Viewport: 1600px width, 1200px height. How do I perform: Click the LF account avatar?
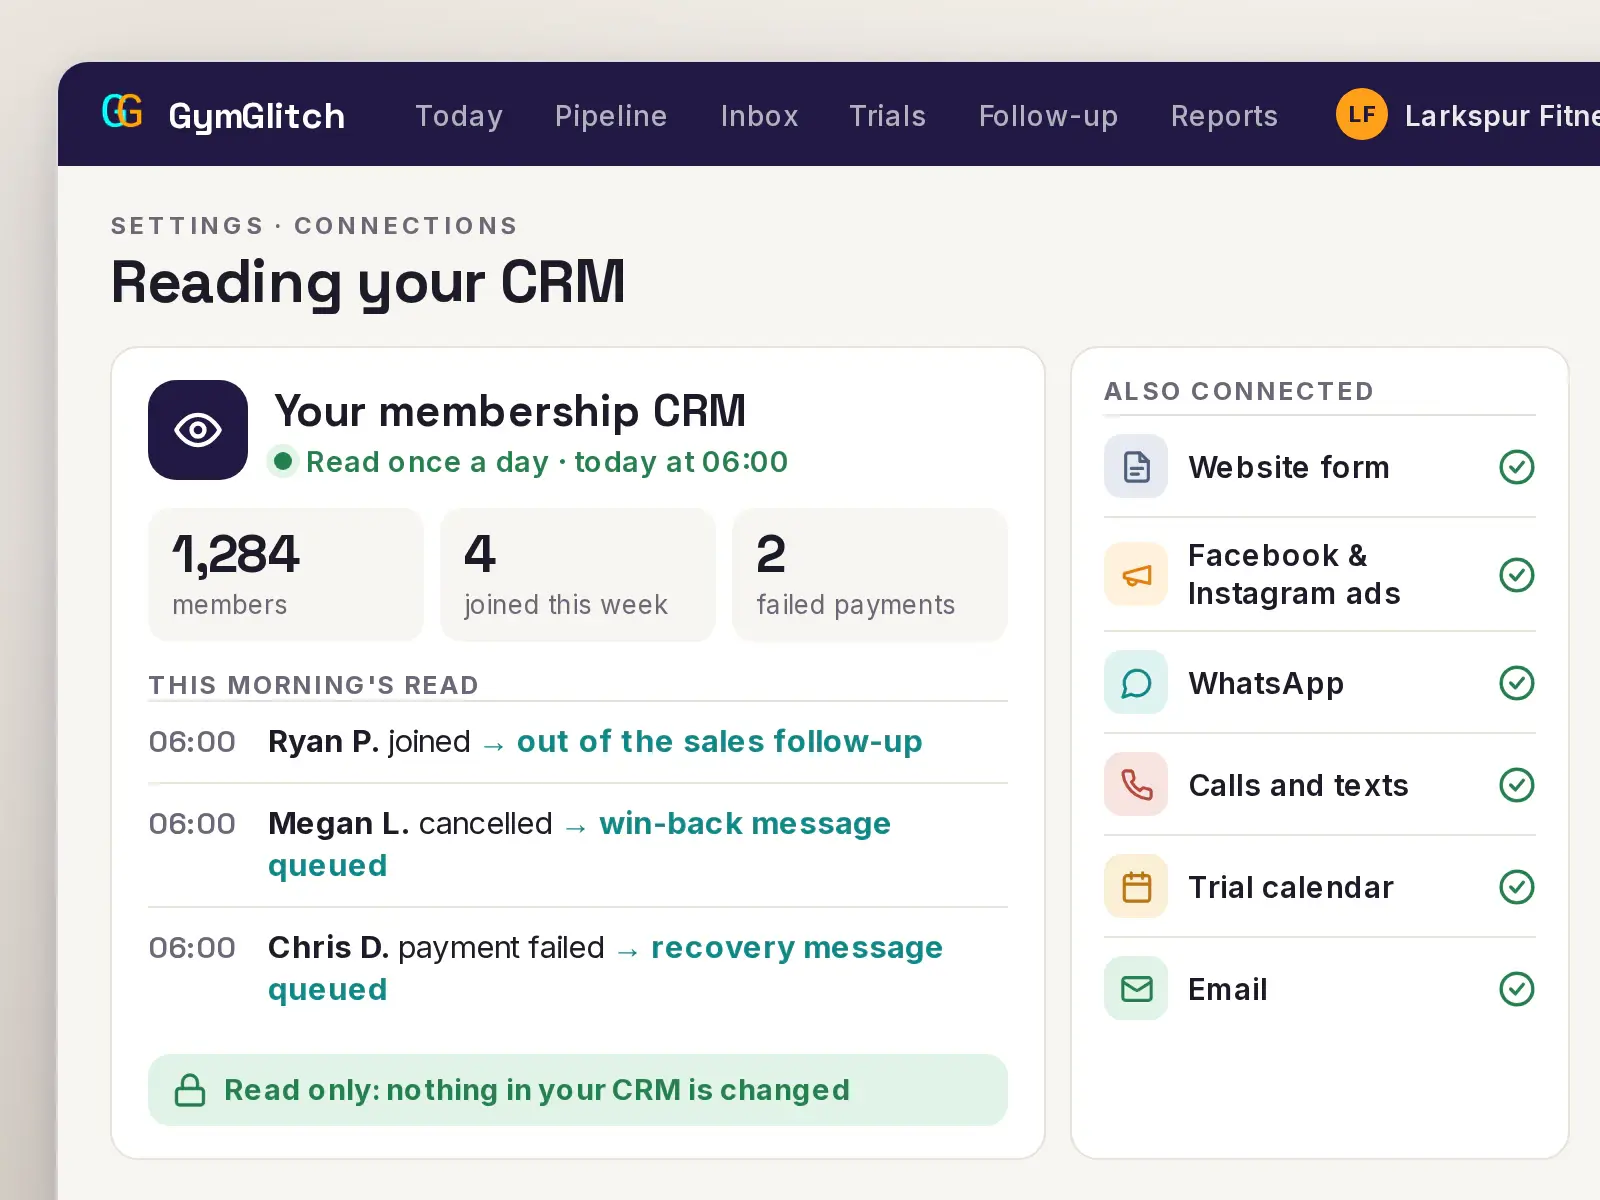pyautogui.click(x=1362, y=114)
